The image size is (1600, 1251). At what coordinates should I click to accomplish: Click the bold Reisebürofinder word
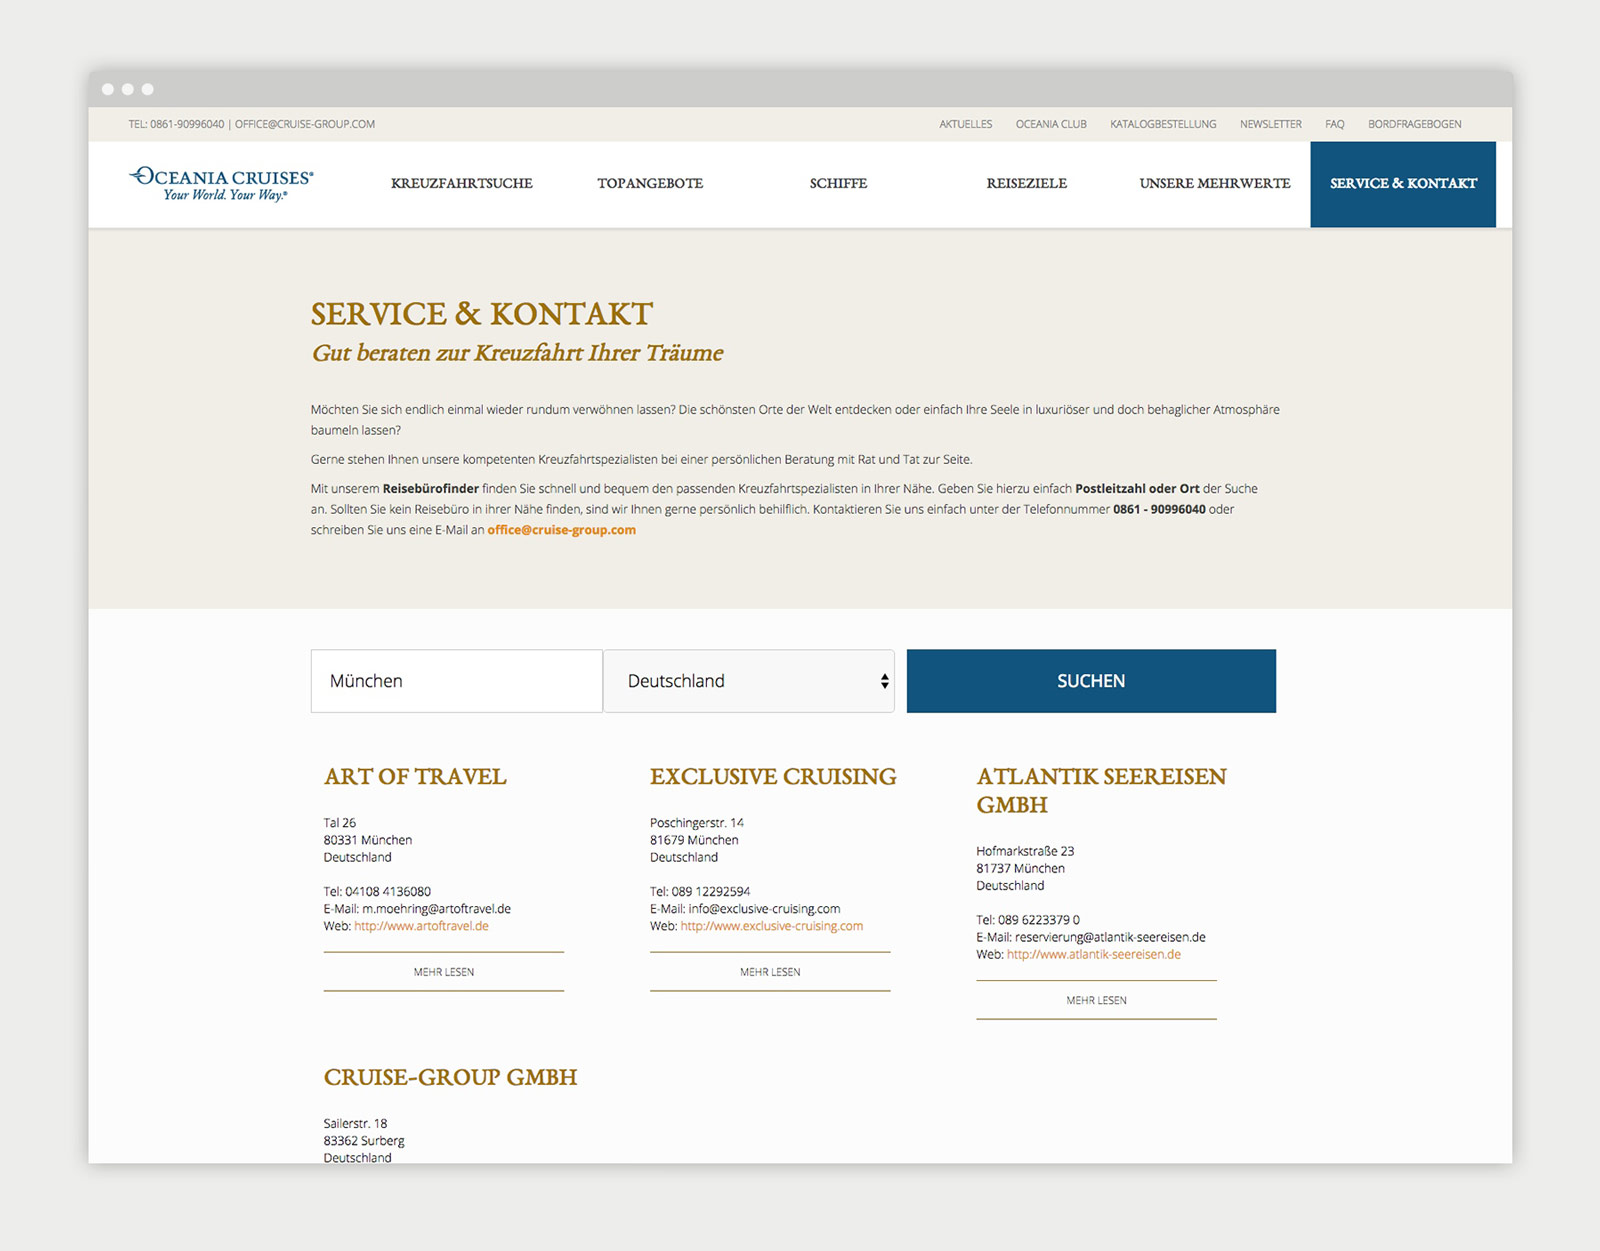click(x=431, y=489)
